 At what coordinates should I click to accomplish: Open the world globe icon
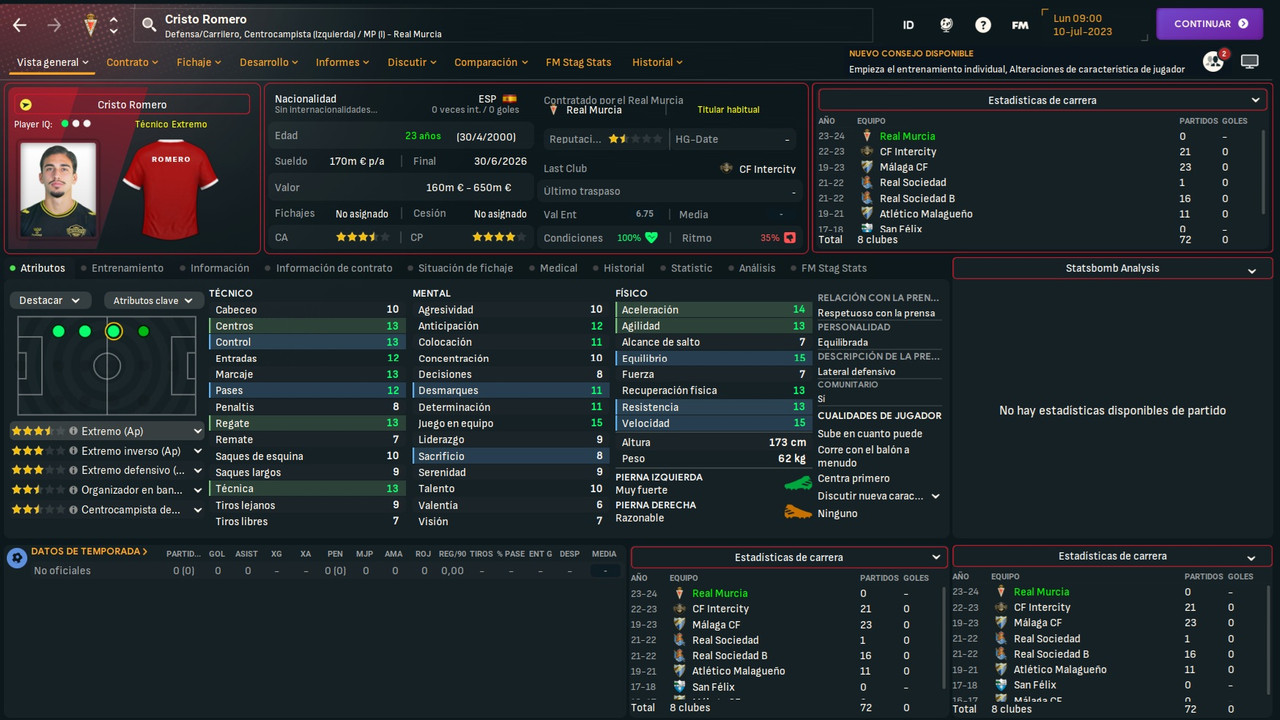pos(946,25)
